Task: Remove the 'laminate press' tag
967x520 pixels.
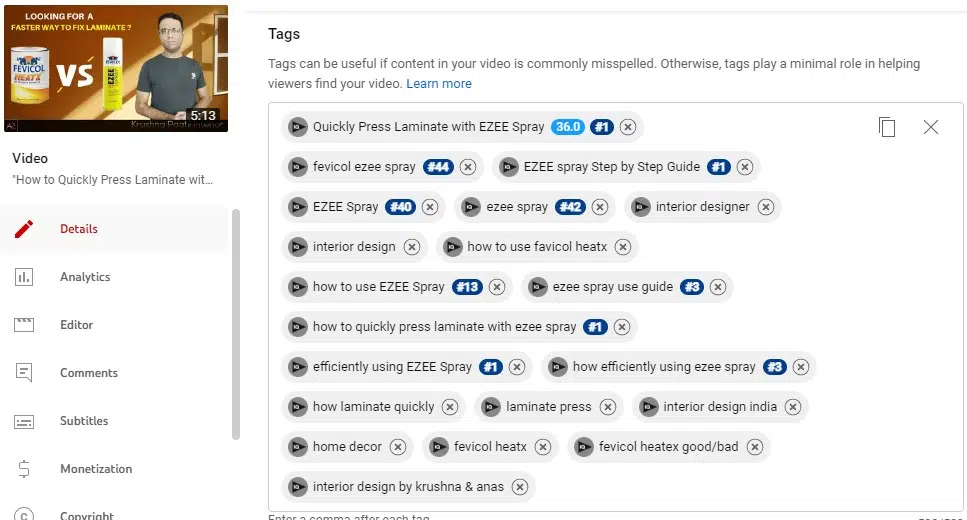Action: tap(608, 407)
